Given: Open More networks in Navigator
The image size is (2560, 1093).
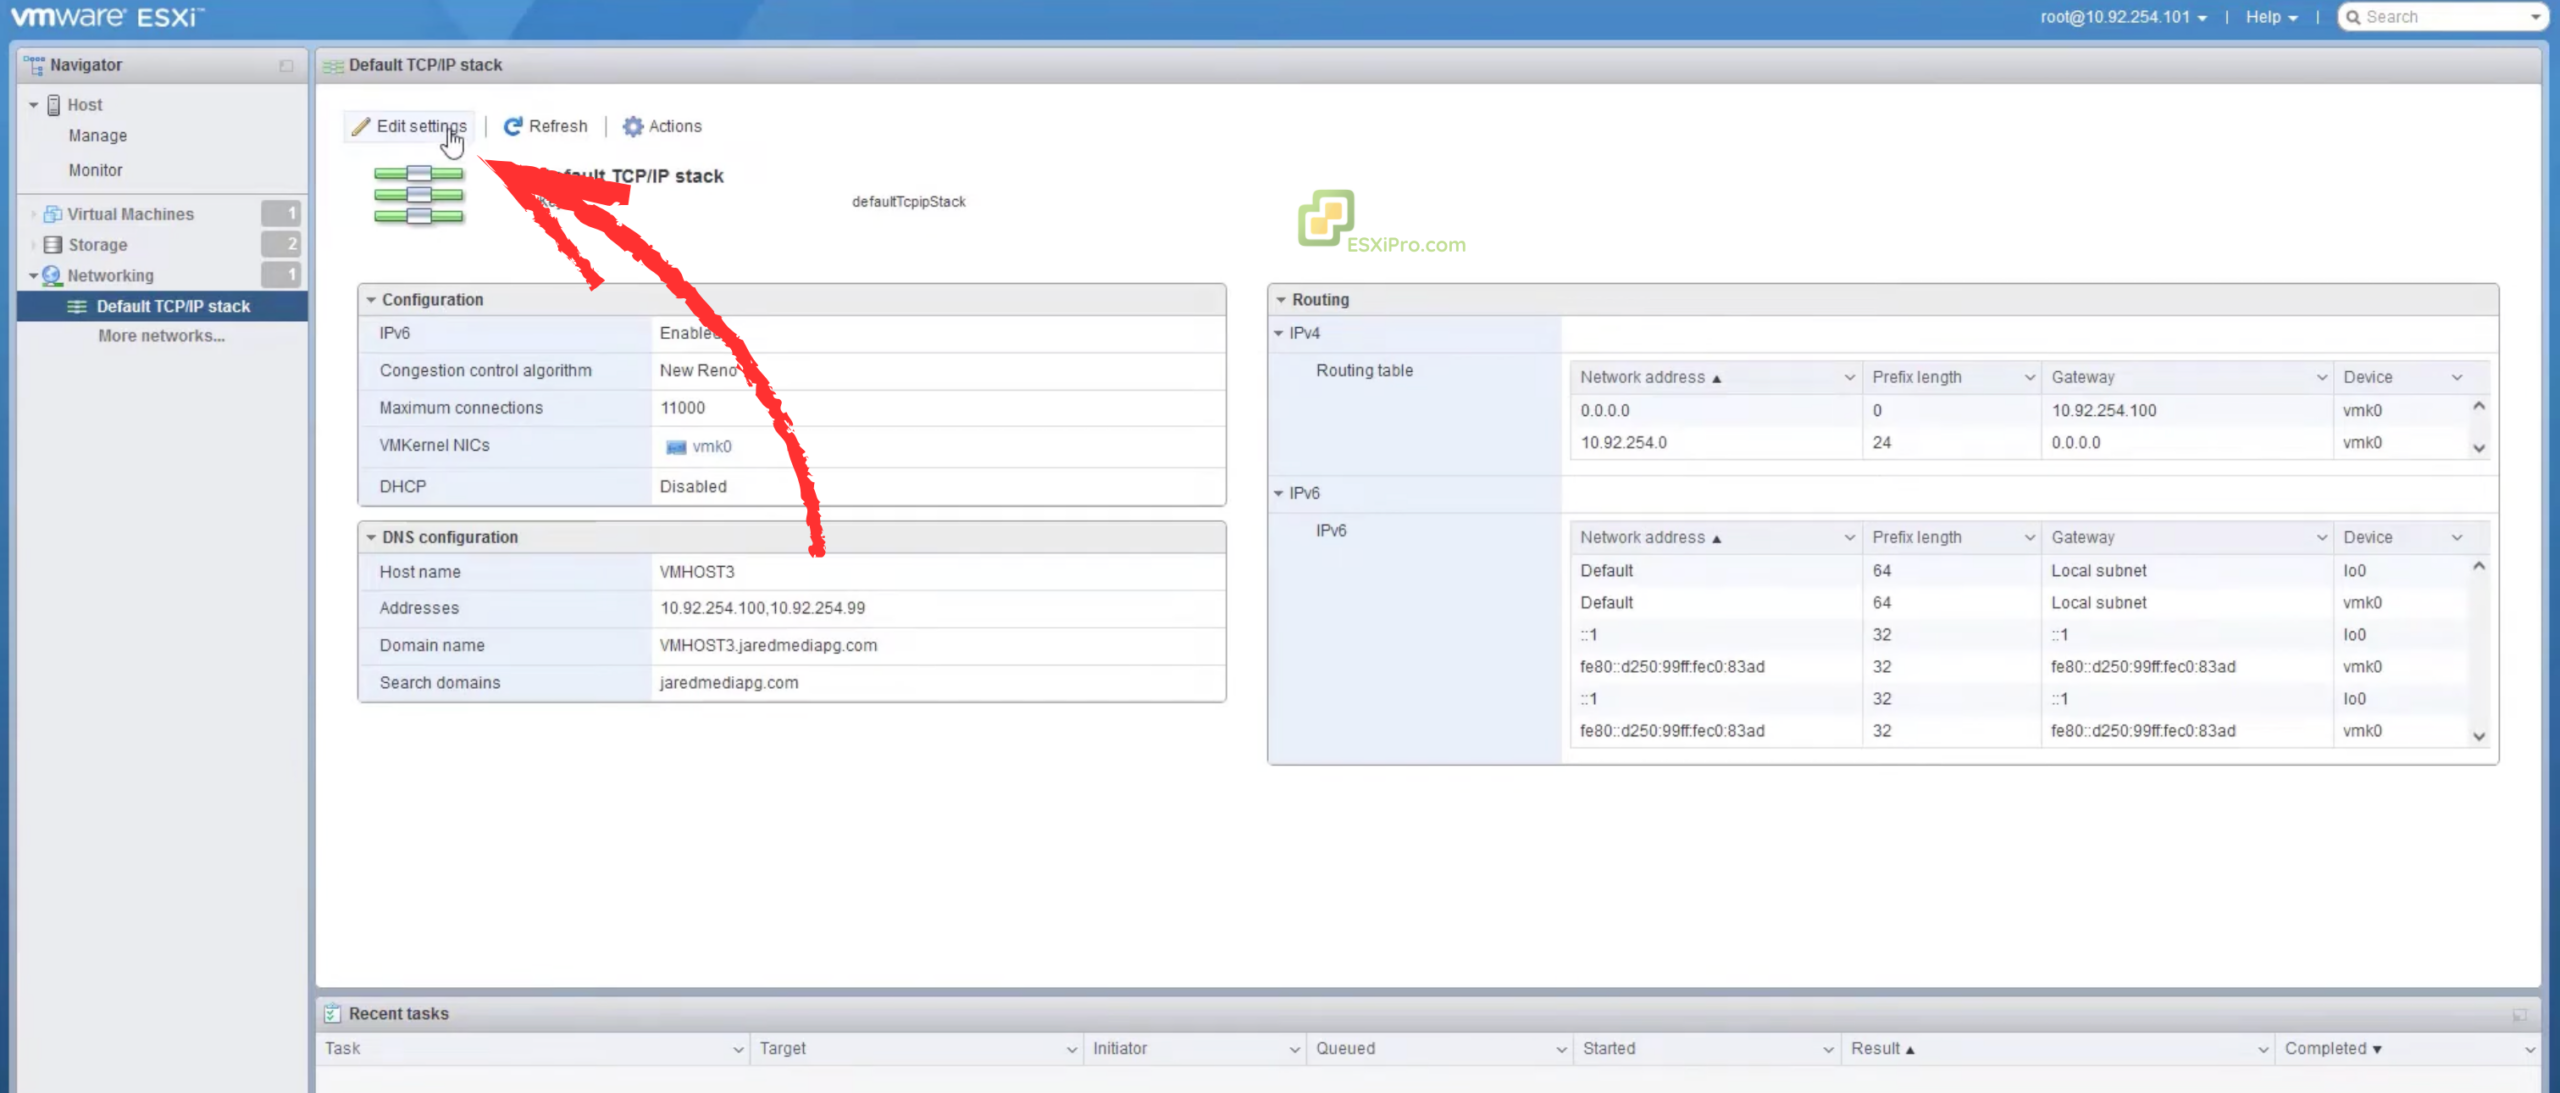Looking at the screenshot, I should click(x=161, y=336).
